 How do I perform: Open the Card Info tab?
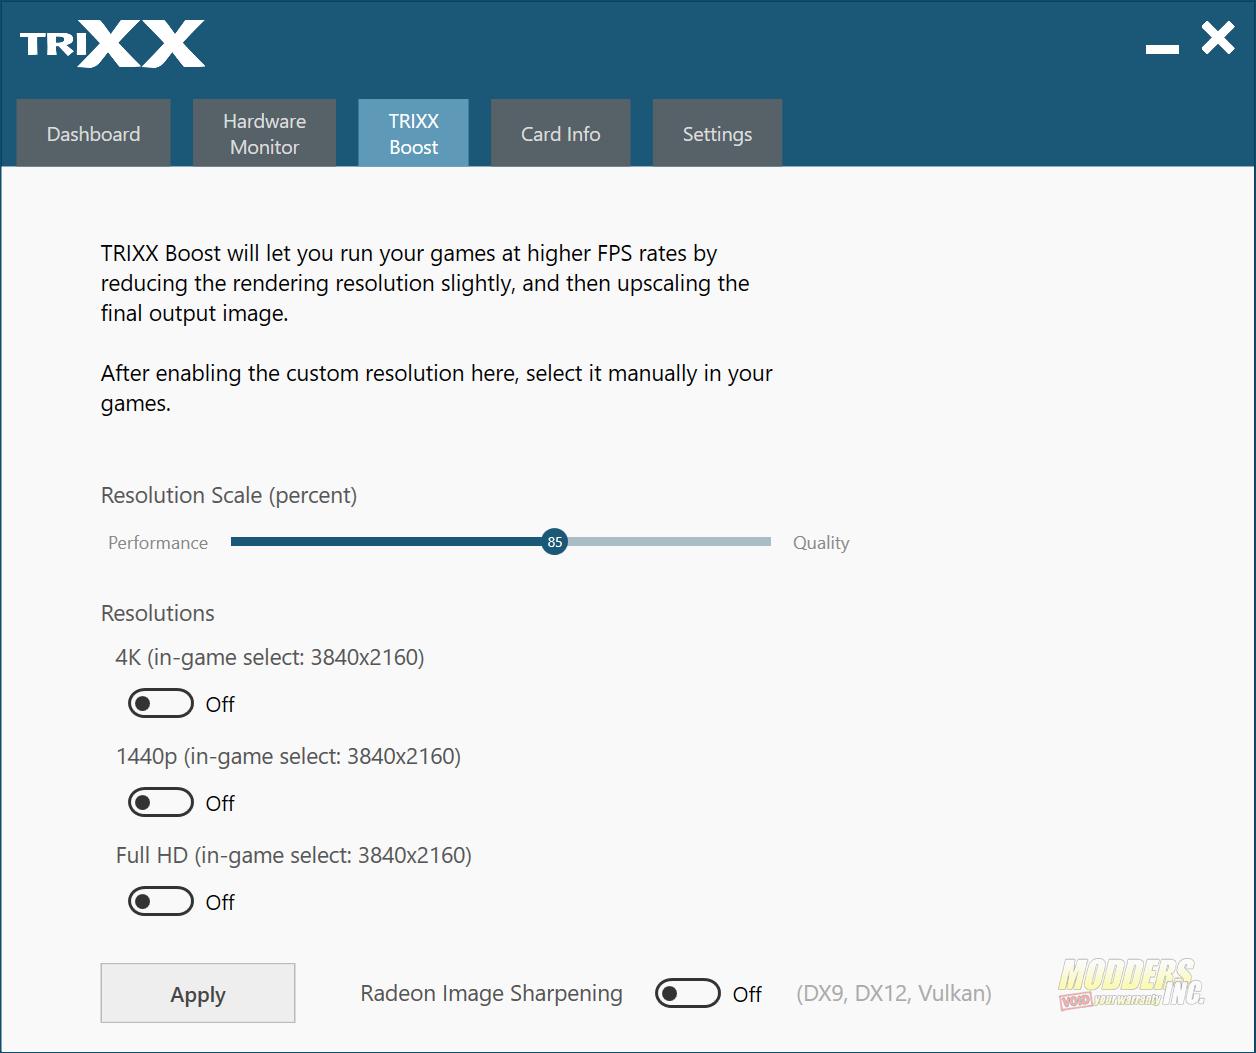coord(561,133)
